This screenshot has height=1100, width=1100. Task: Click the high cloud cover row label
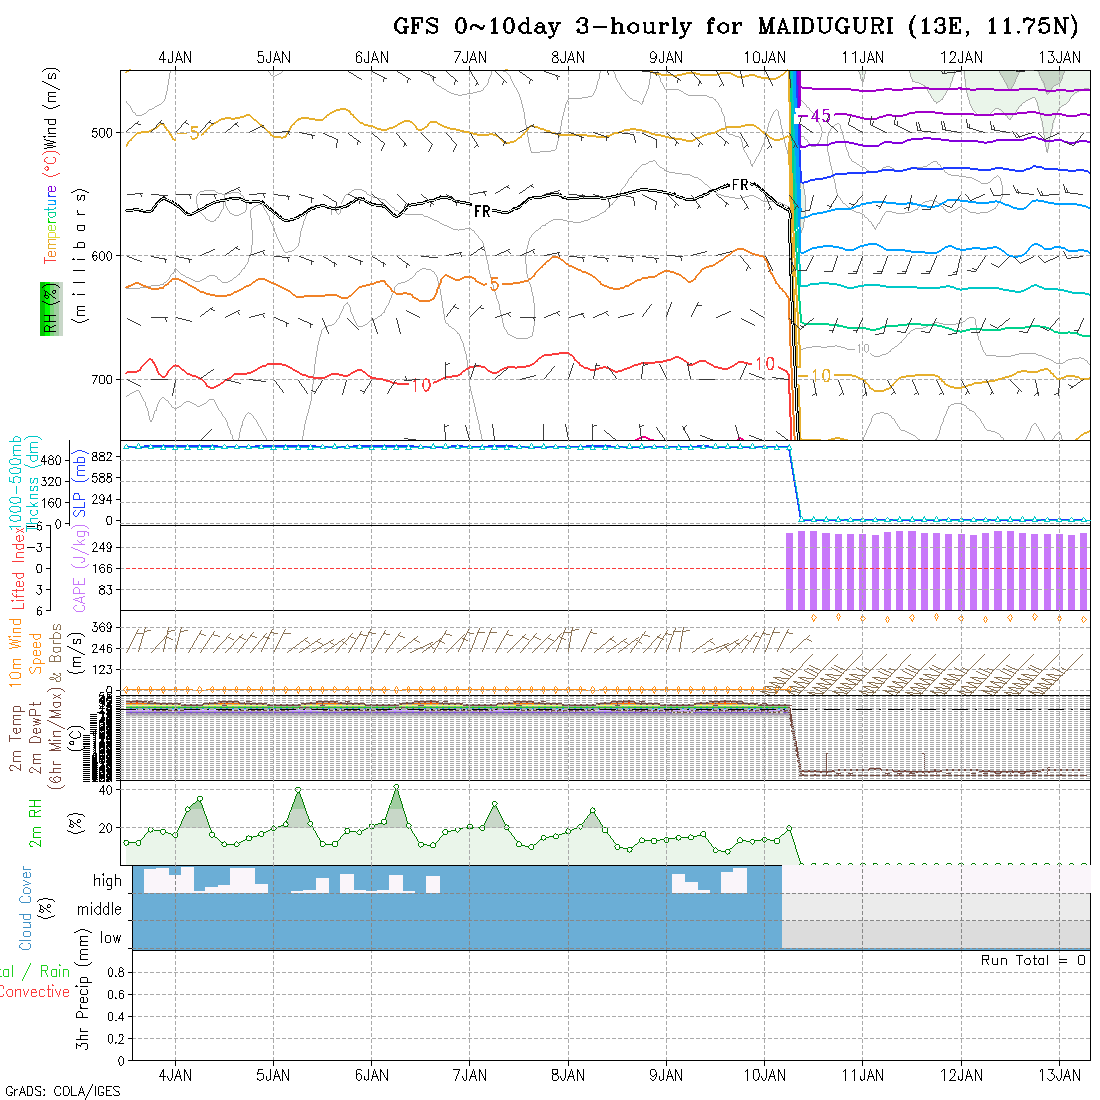(x=107, y=880)
